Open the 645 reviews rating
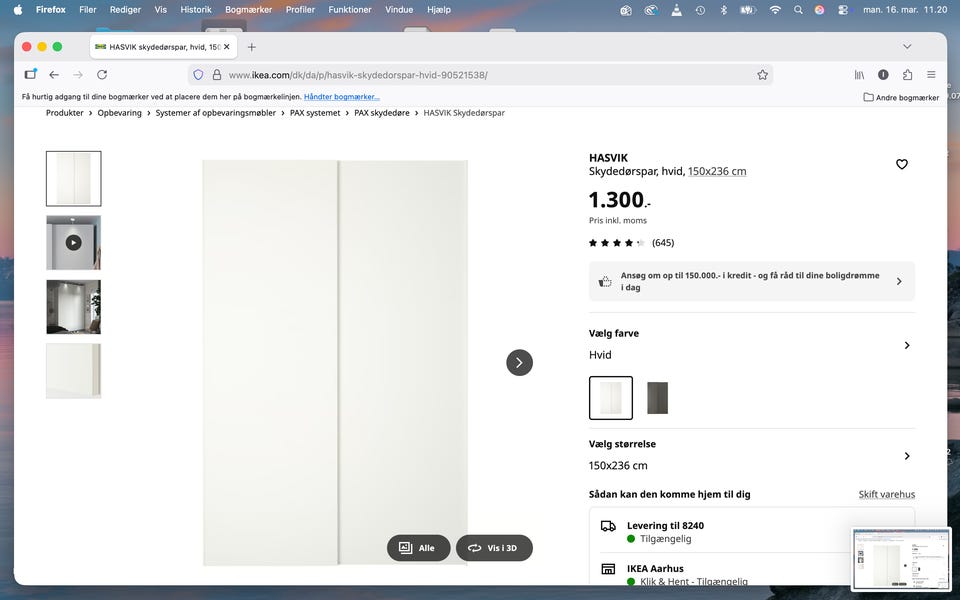Image resolution: width=960 pixels, height=600 pixels. point(631,243)
